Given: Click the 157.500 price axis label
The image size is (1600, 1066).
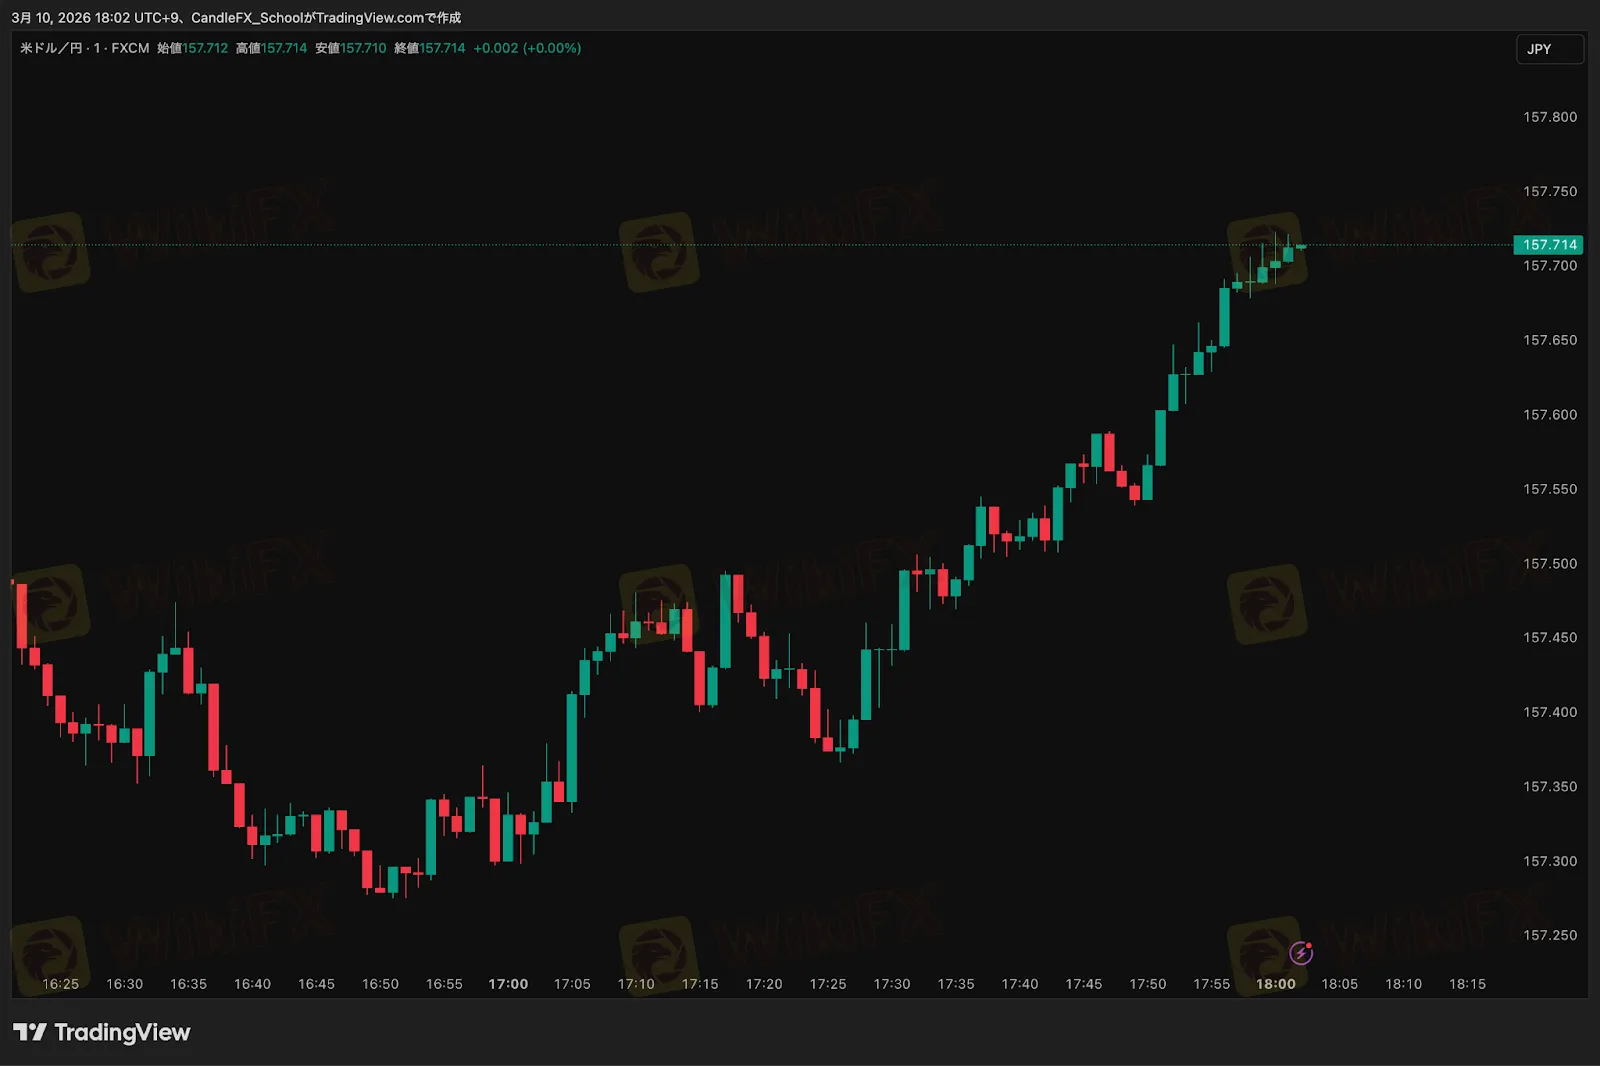Looking at the screenshot, I should [x=1549, y=563].
